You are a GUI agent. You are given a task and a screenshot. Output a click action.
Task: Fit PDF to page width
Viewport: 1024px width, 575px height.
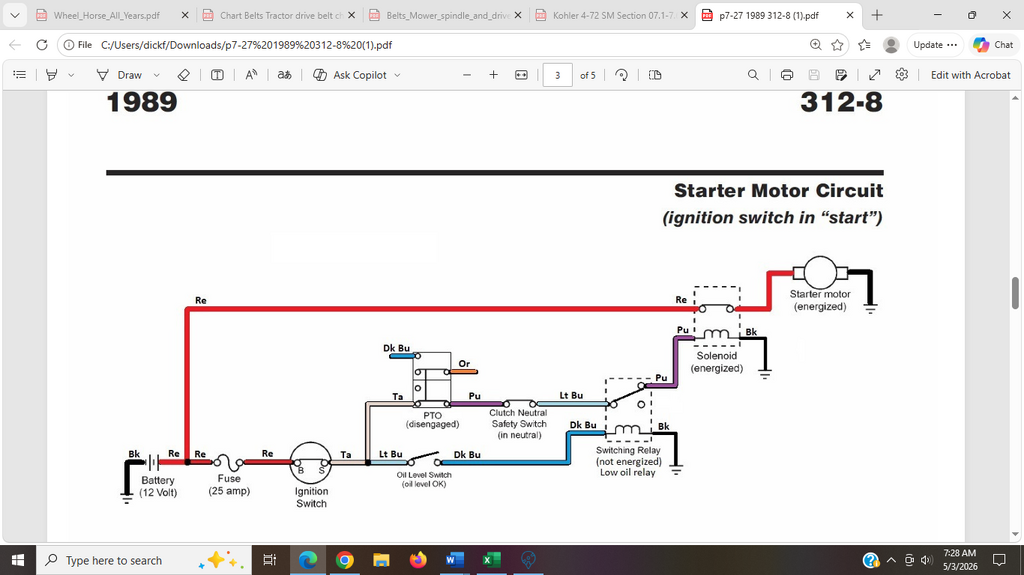point(521,75)
